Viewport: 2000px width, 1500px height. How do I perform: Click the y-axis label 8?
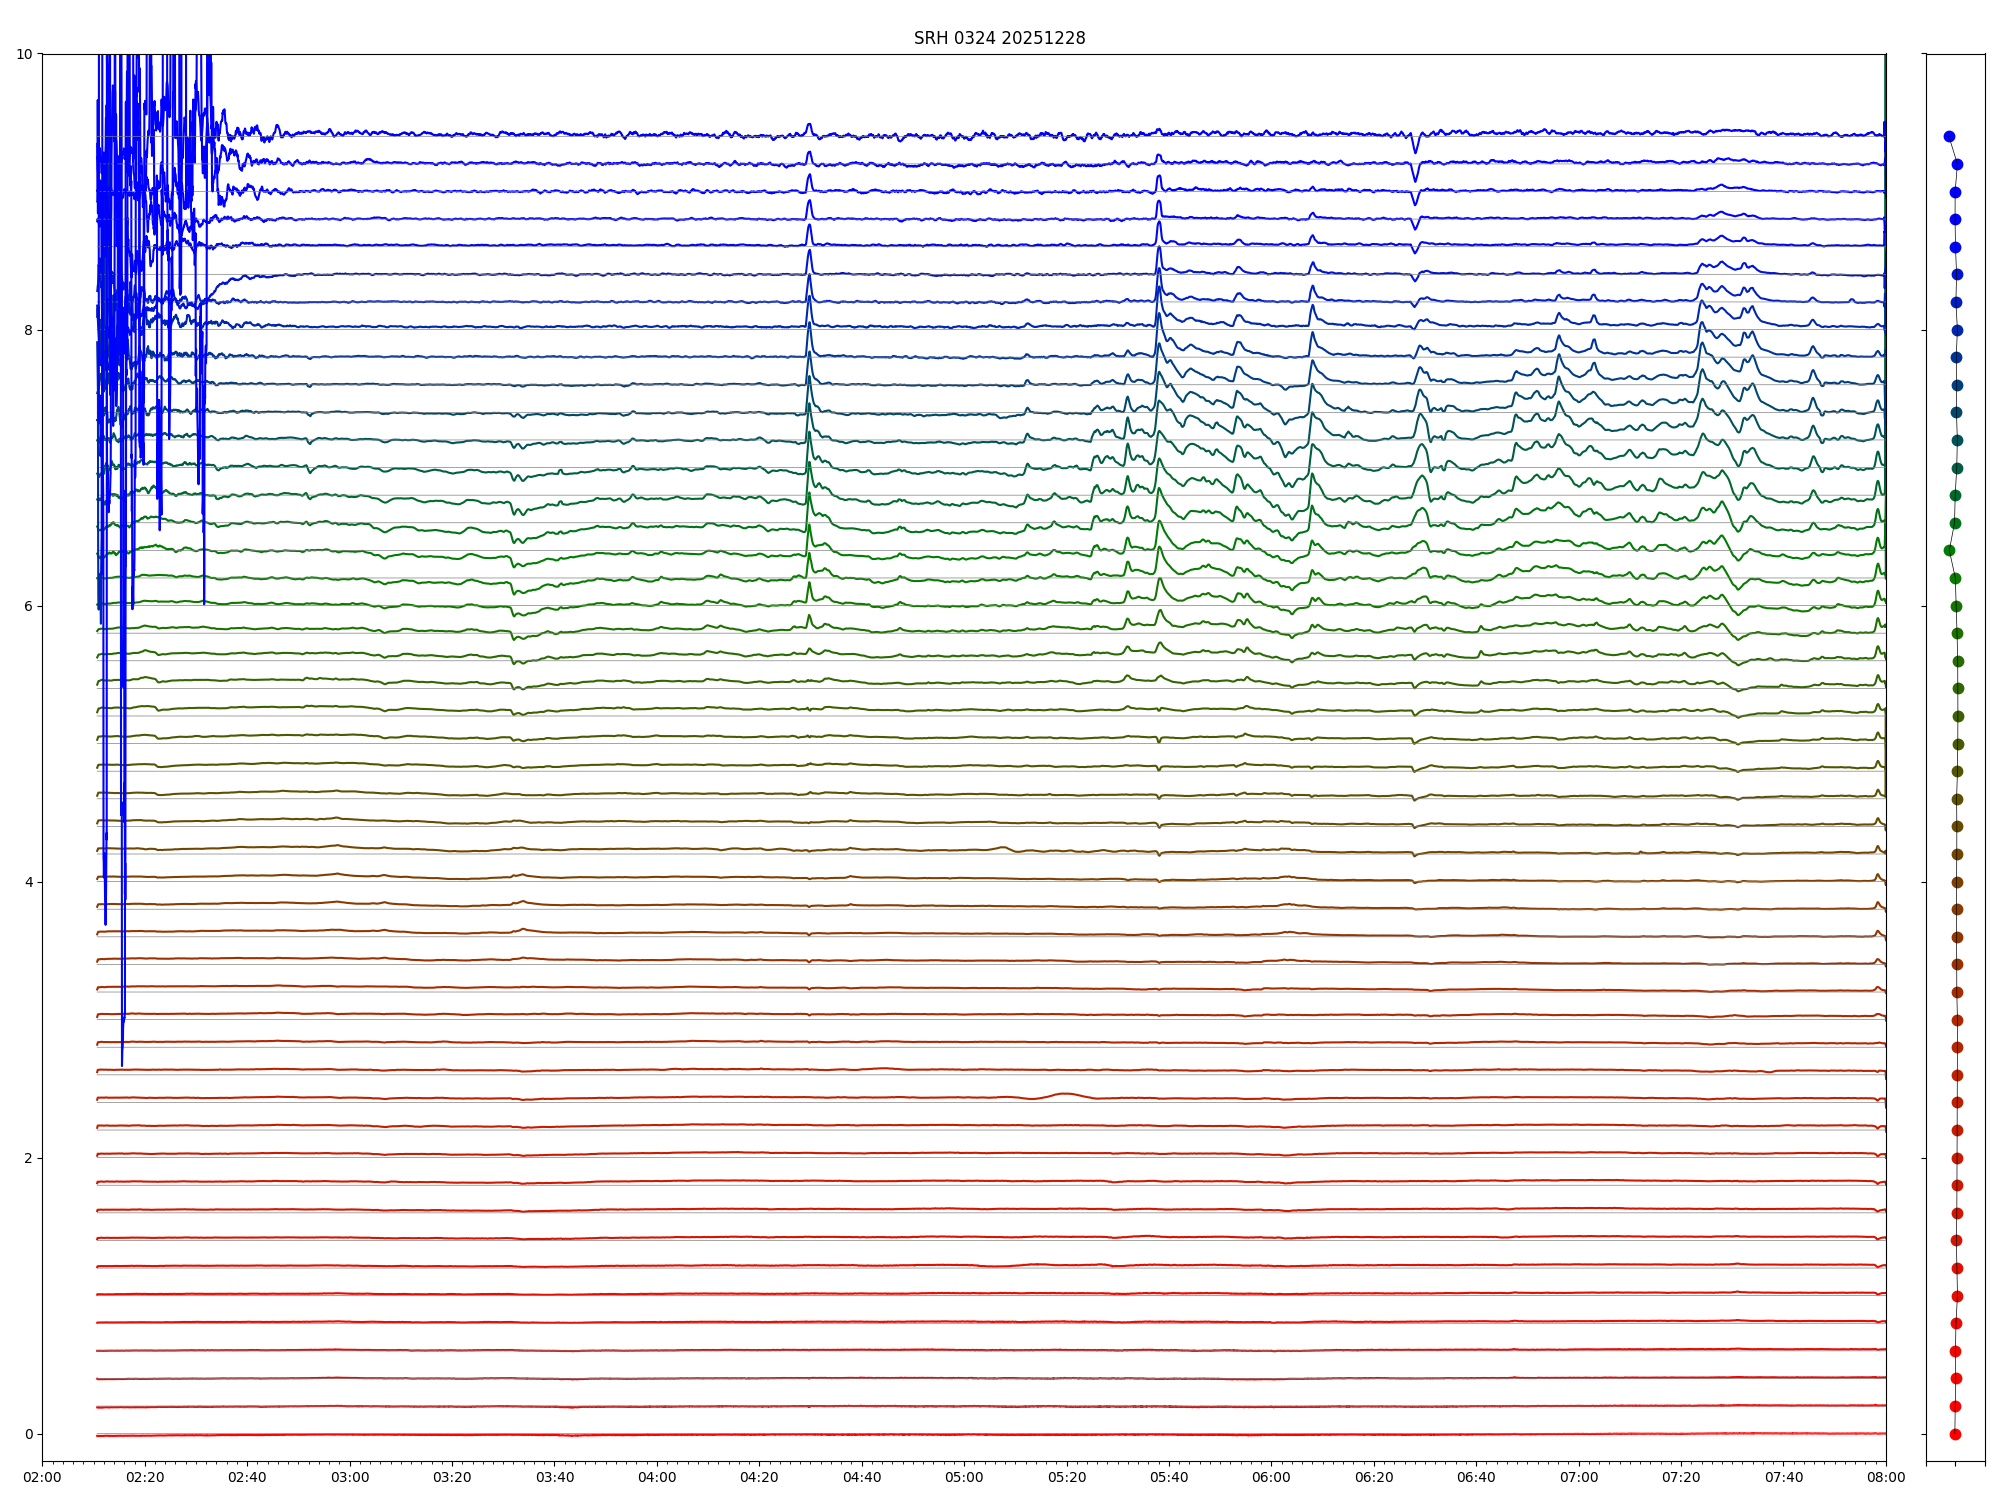(28, 331)
